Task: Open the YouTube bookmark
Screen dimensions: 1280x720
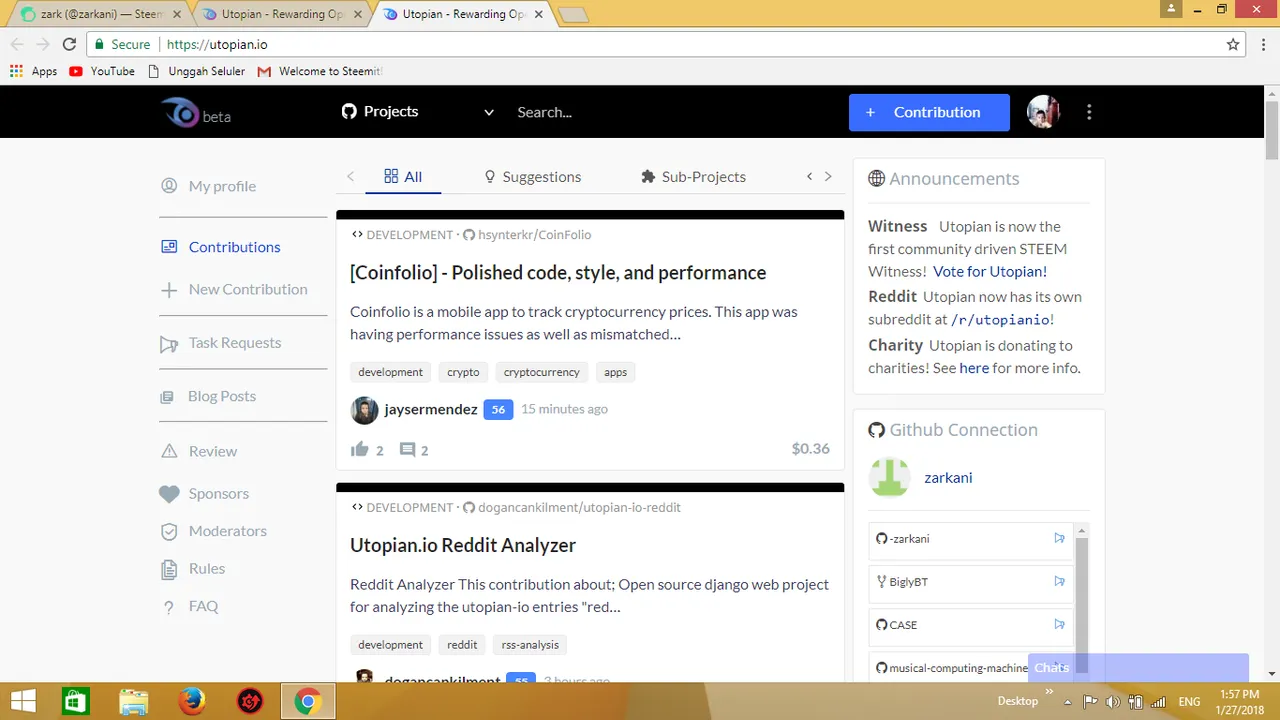Action: [x=102, y=71]
